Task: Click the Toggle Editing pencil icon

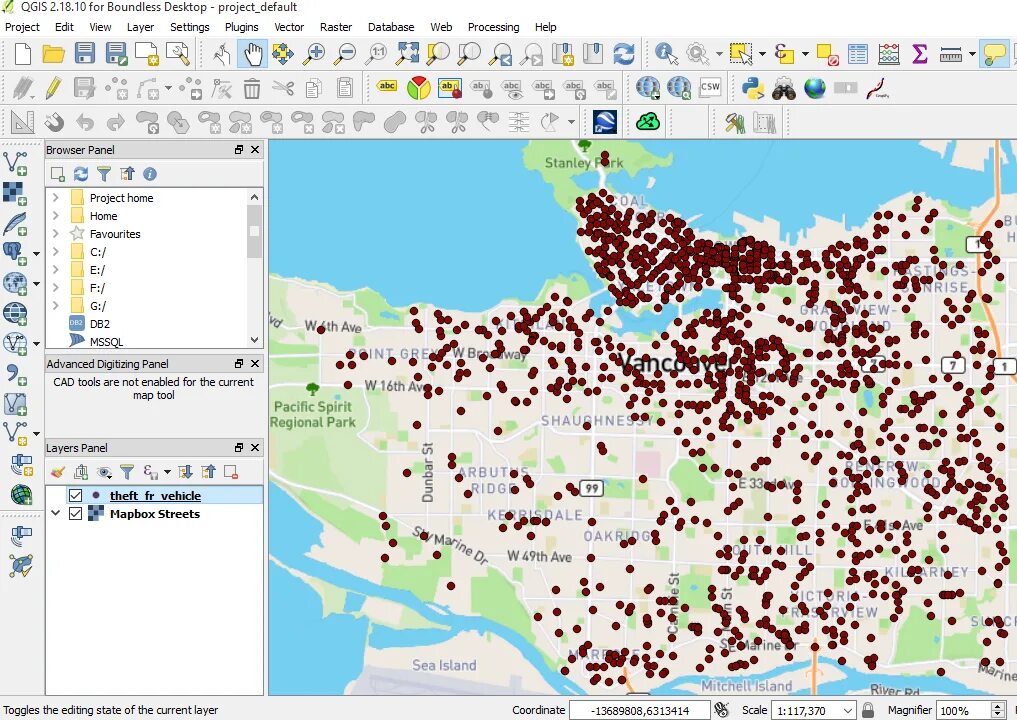Action: [x=53, y=88]
